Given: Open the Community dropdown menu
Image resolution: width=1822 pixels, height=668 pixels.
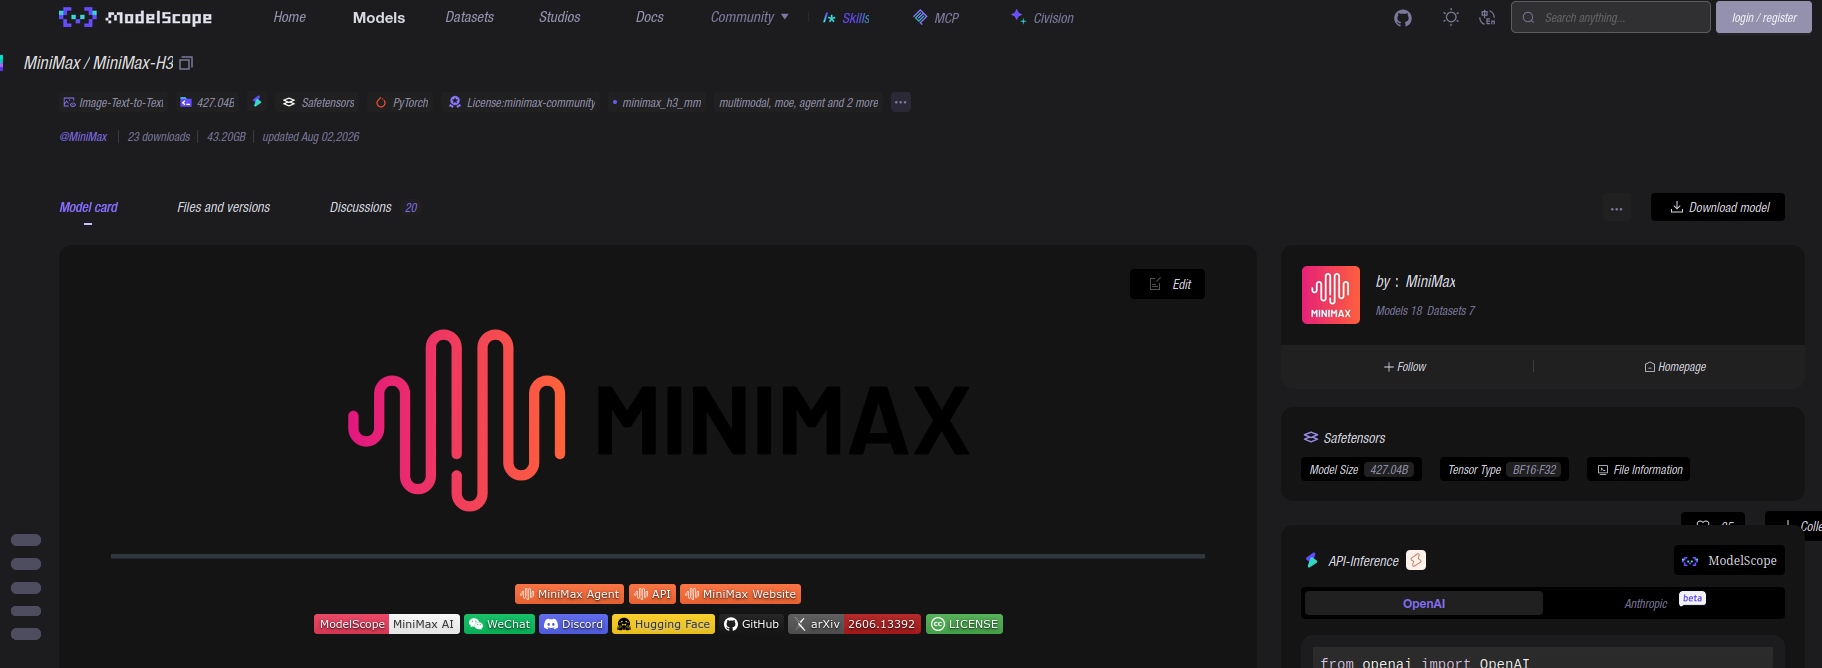Looking at the screenshot, I should point(750,17).
